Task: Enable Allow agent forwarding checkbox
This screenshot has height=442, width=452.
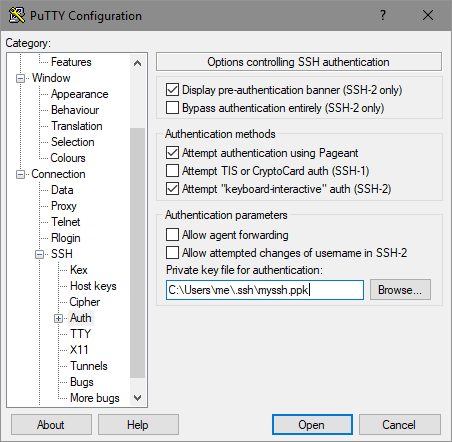Action: tap(172, 235)
